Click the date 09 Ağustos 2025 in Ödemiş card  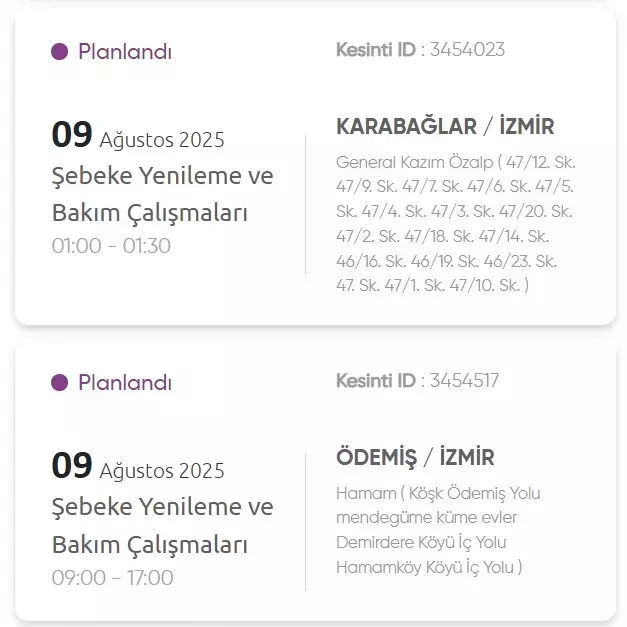[x=138, y=466]
